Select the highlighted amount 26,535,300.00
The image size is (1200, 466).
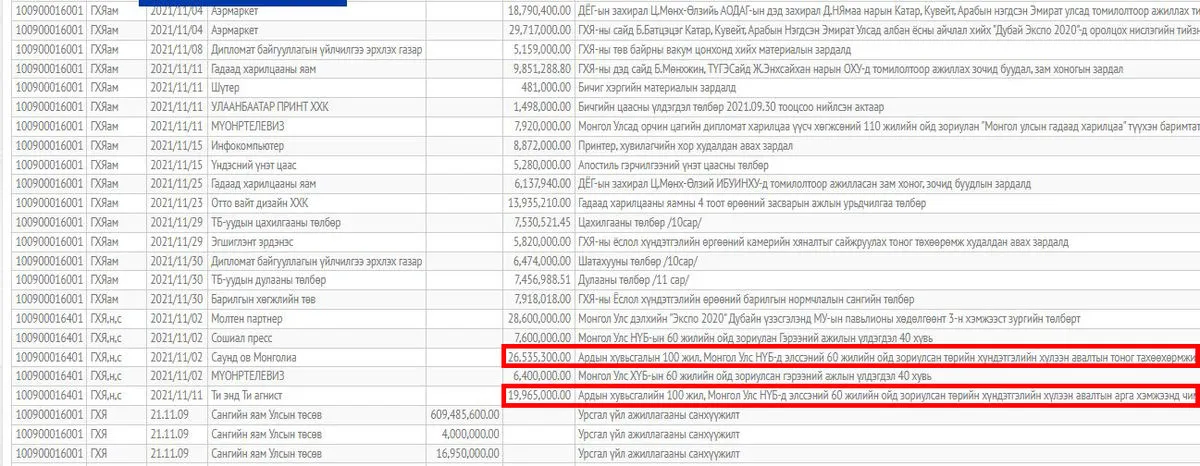(540, 357)
